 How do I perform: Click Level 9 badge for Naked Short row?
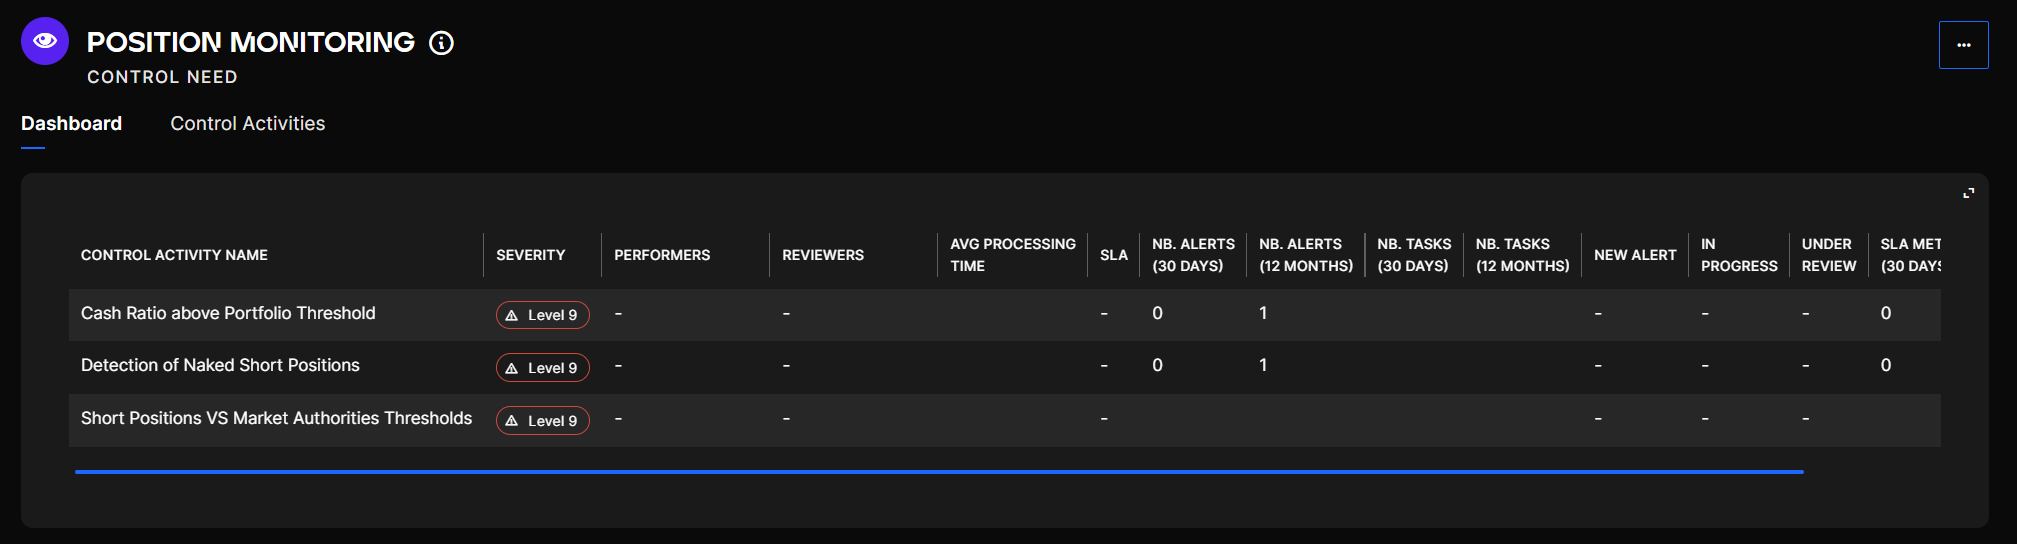pos(542,368)
